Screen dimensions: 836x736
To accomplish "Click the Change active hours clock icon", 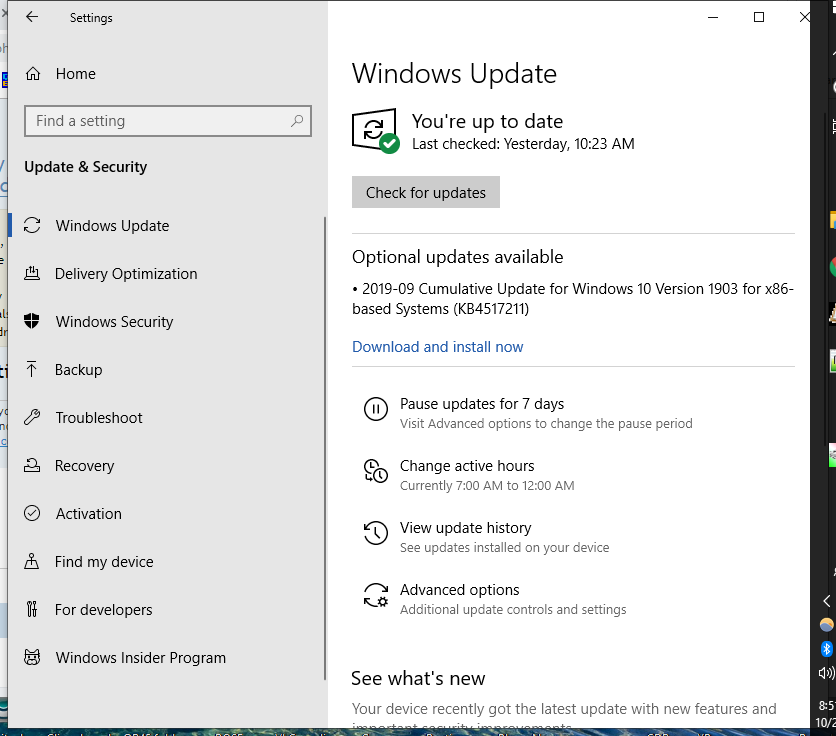I will coord(376,471).
